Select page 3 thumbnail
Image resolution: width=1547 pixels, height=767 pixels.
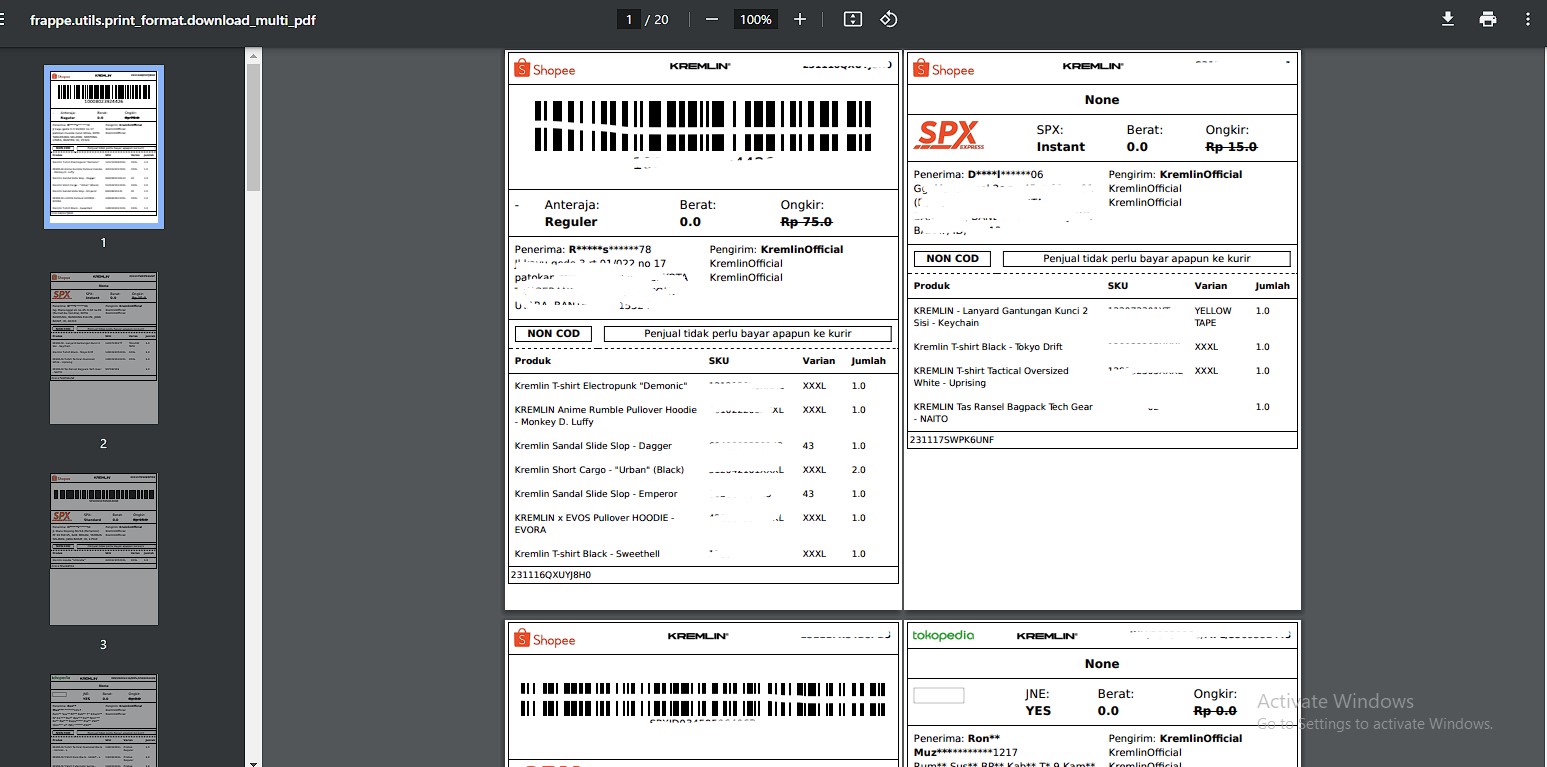104,549
